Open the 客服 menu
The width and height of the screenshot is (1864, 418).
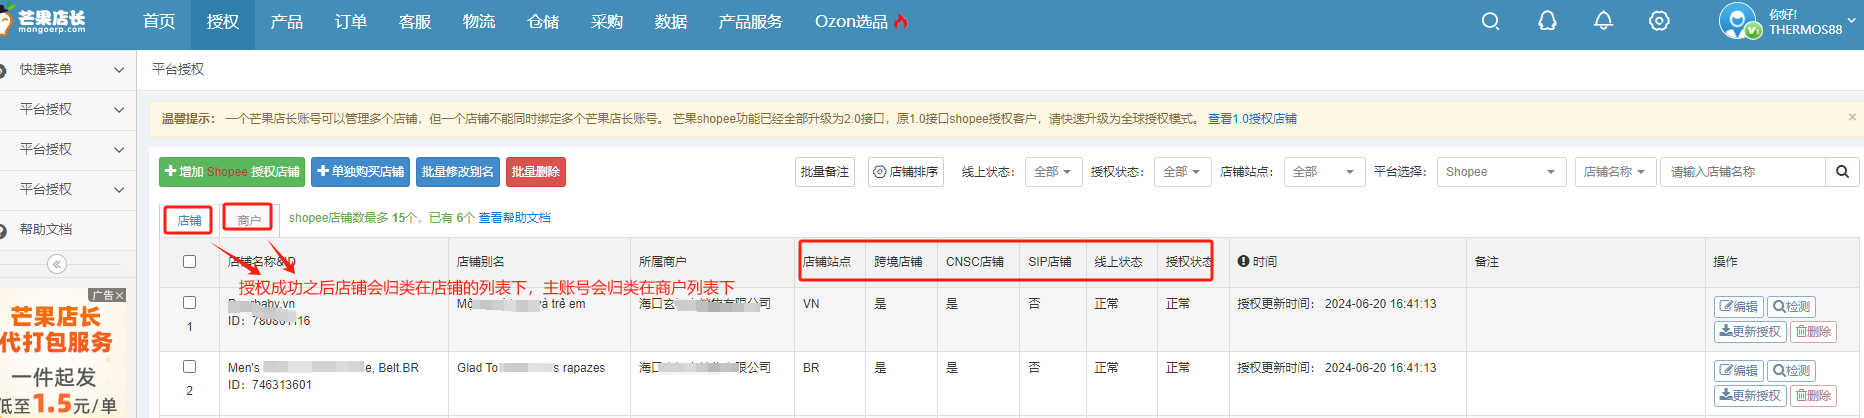tap(415, 21)
